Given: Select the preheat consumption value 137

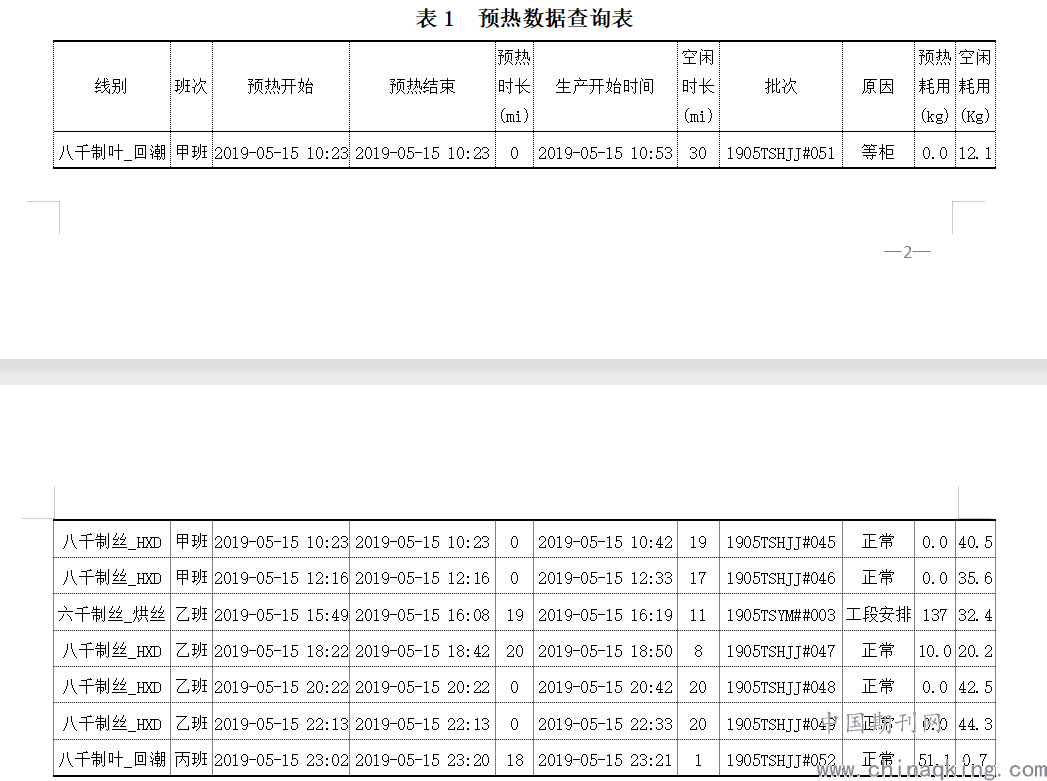Looking at the screenshot, I should [x=934, y=615].
